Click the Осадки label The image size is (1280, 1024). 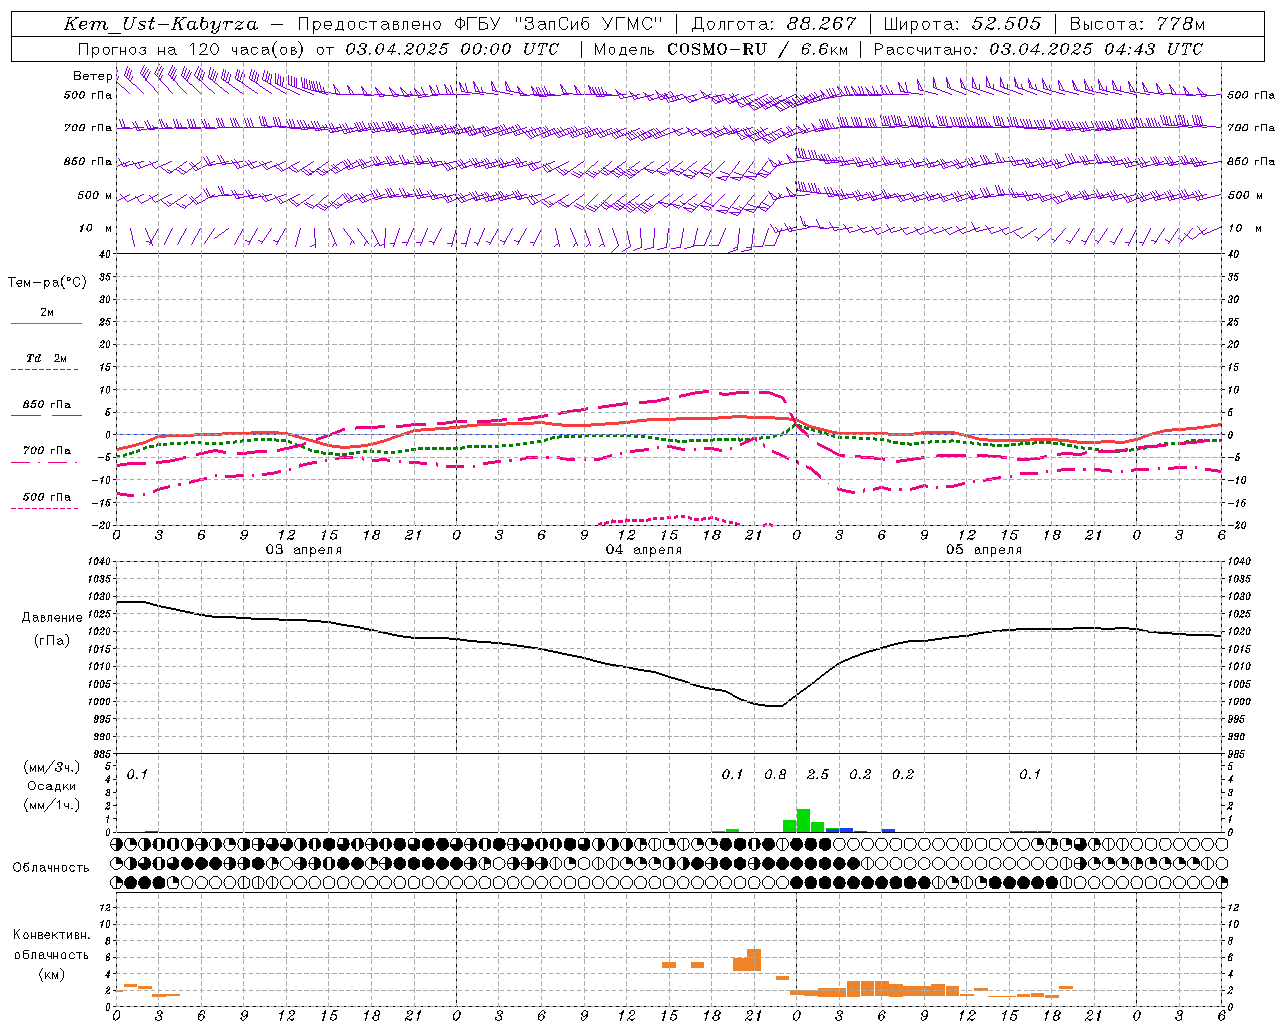52,786
